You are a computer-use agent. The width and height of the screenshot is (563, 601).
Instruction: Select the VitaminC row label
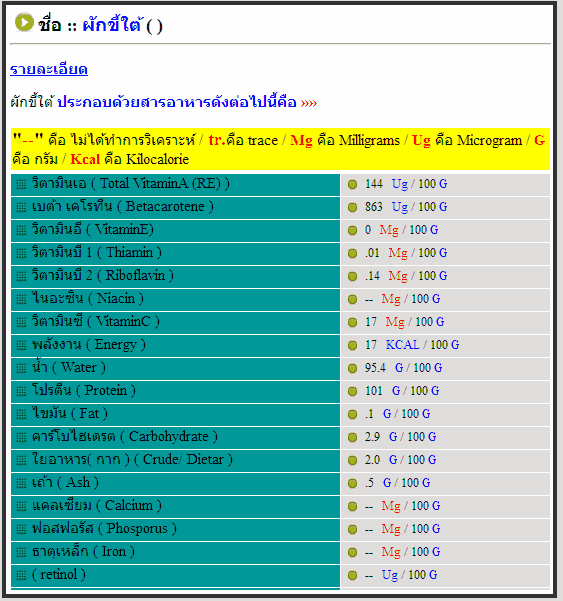[x=95, y=322]
